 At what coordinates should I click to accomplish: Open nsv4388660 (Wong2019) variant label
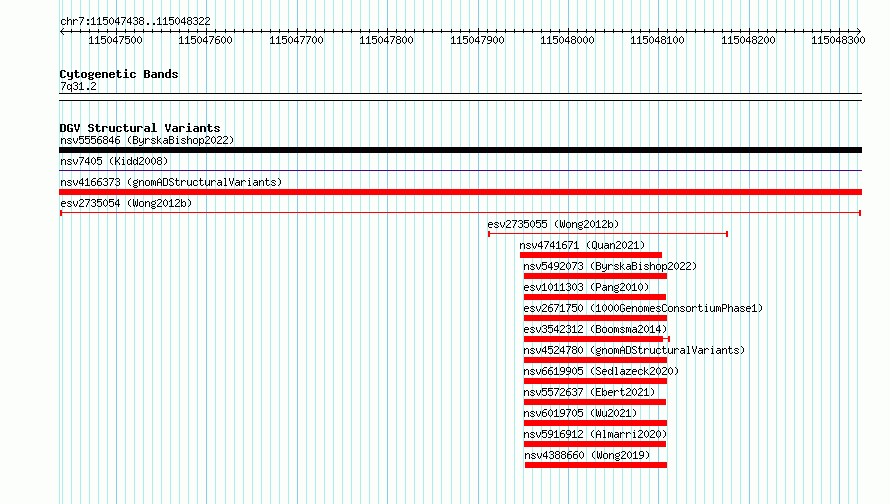587,455
